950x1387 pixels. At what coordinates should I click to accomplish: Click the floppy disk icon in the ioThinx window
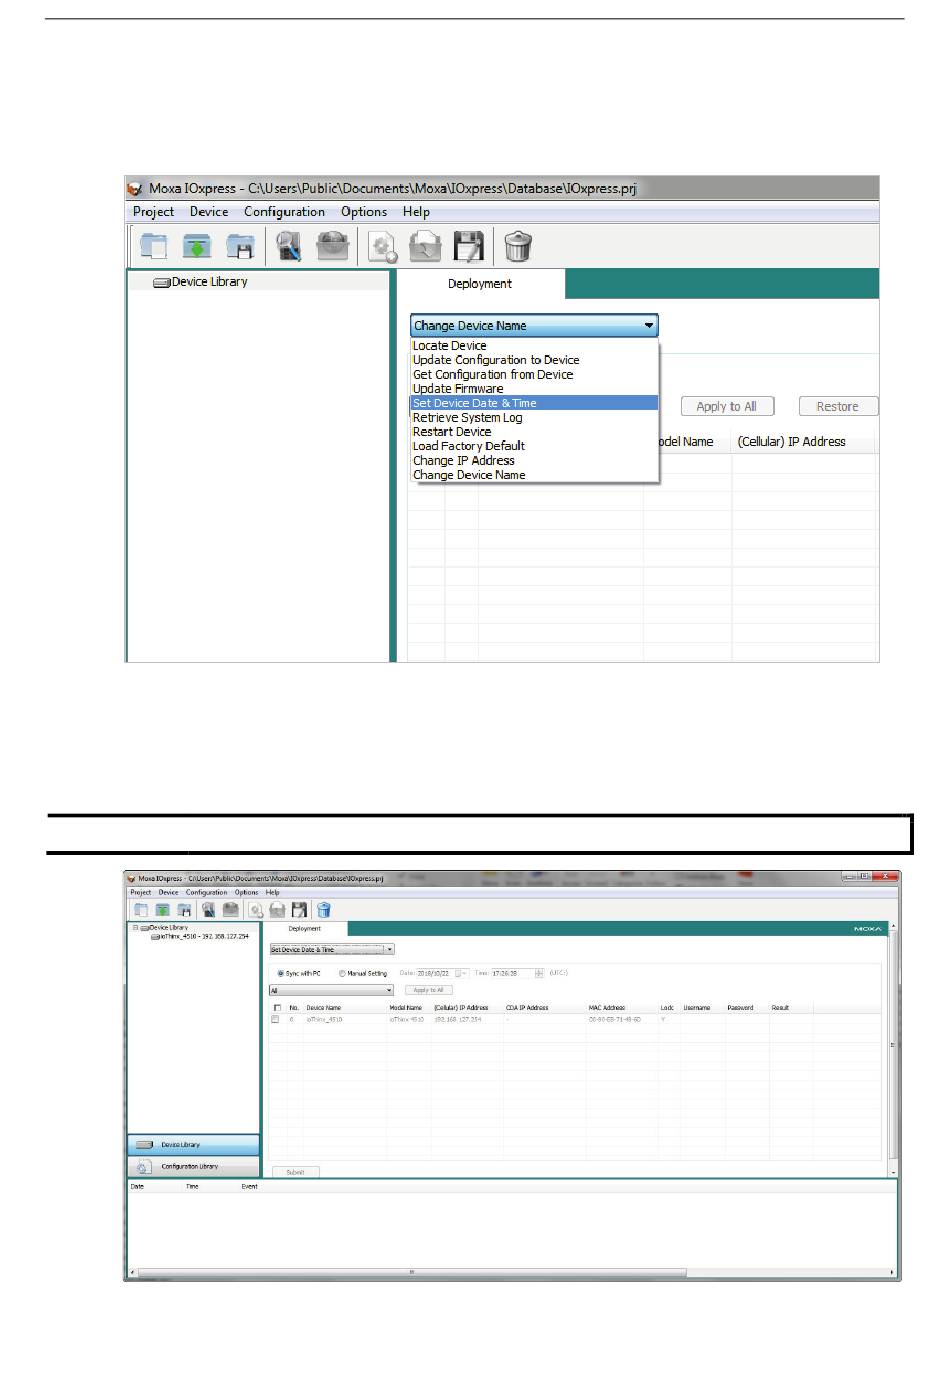tap(299, 910)
